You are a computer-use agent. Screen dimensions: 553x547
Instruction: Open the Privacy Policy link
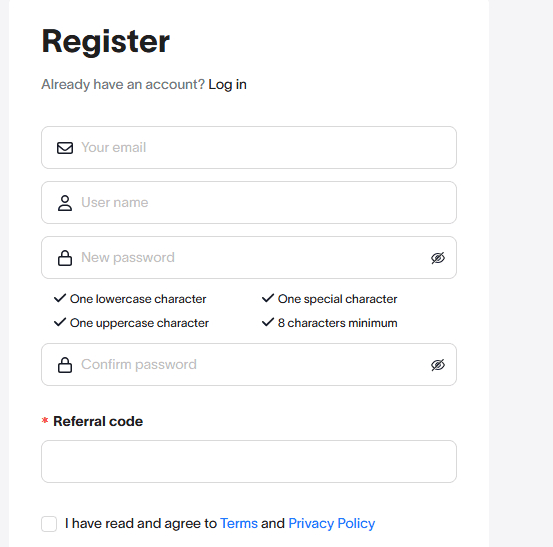332,524
